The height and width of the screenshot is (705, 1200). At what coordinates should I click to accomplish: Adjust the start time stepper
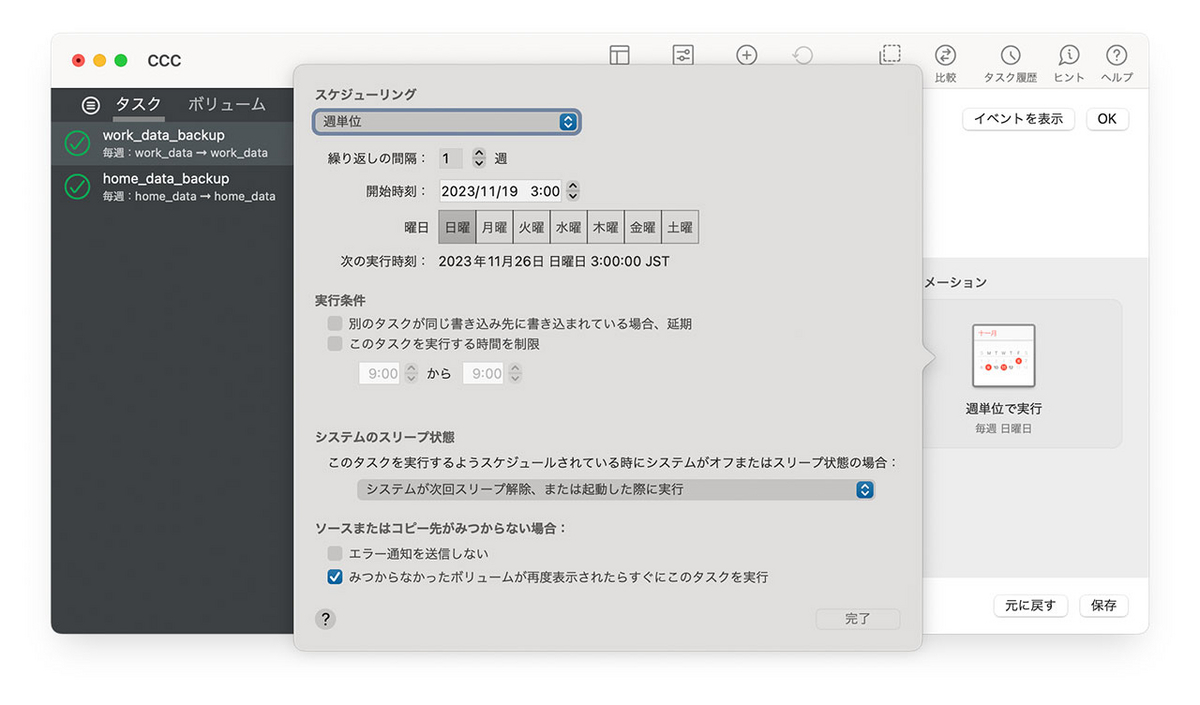[573, 190]
